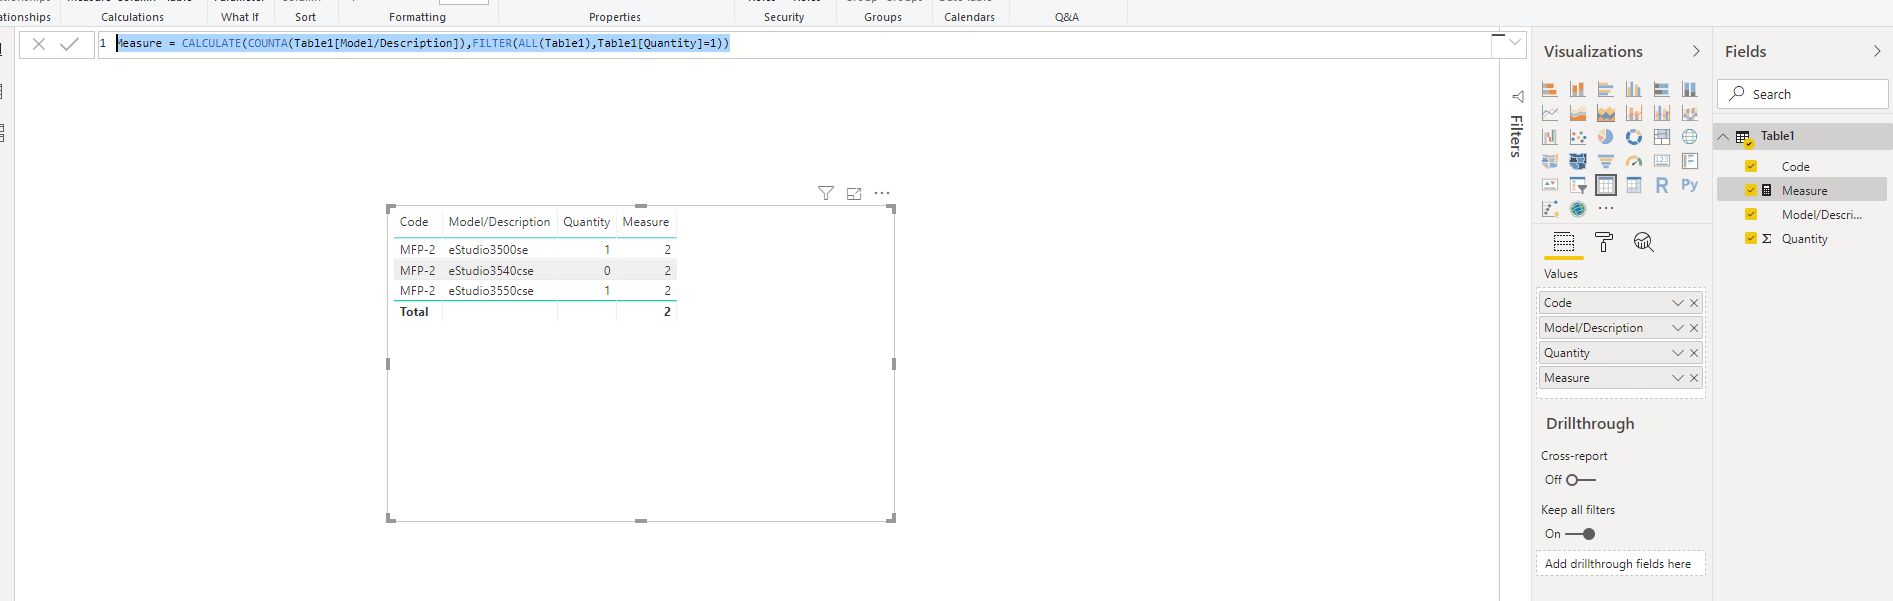Select the line chart visual
Viewport: 1893px width, 601px height.
[1550, 113]
